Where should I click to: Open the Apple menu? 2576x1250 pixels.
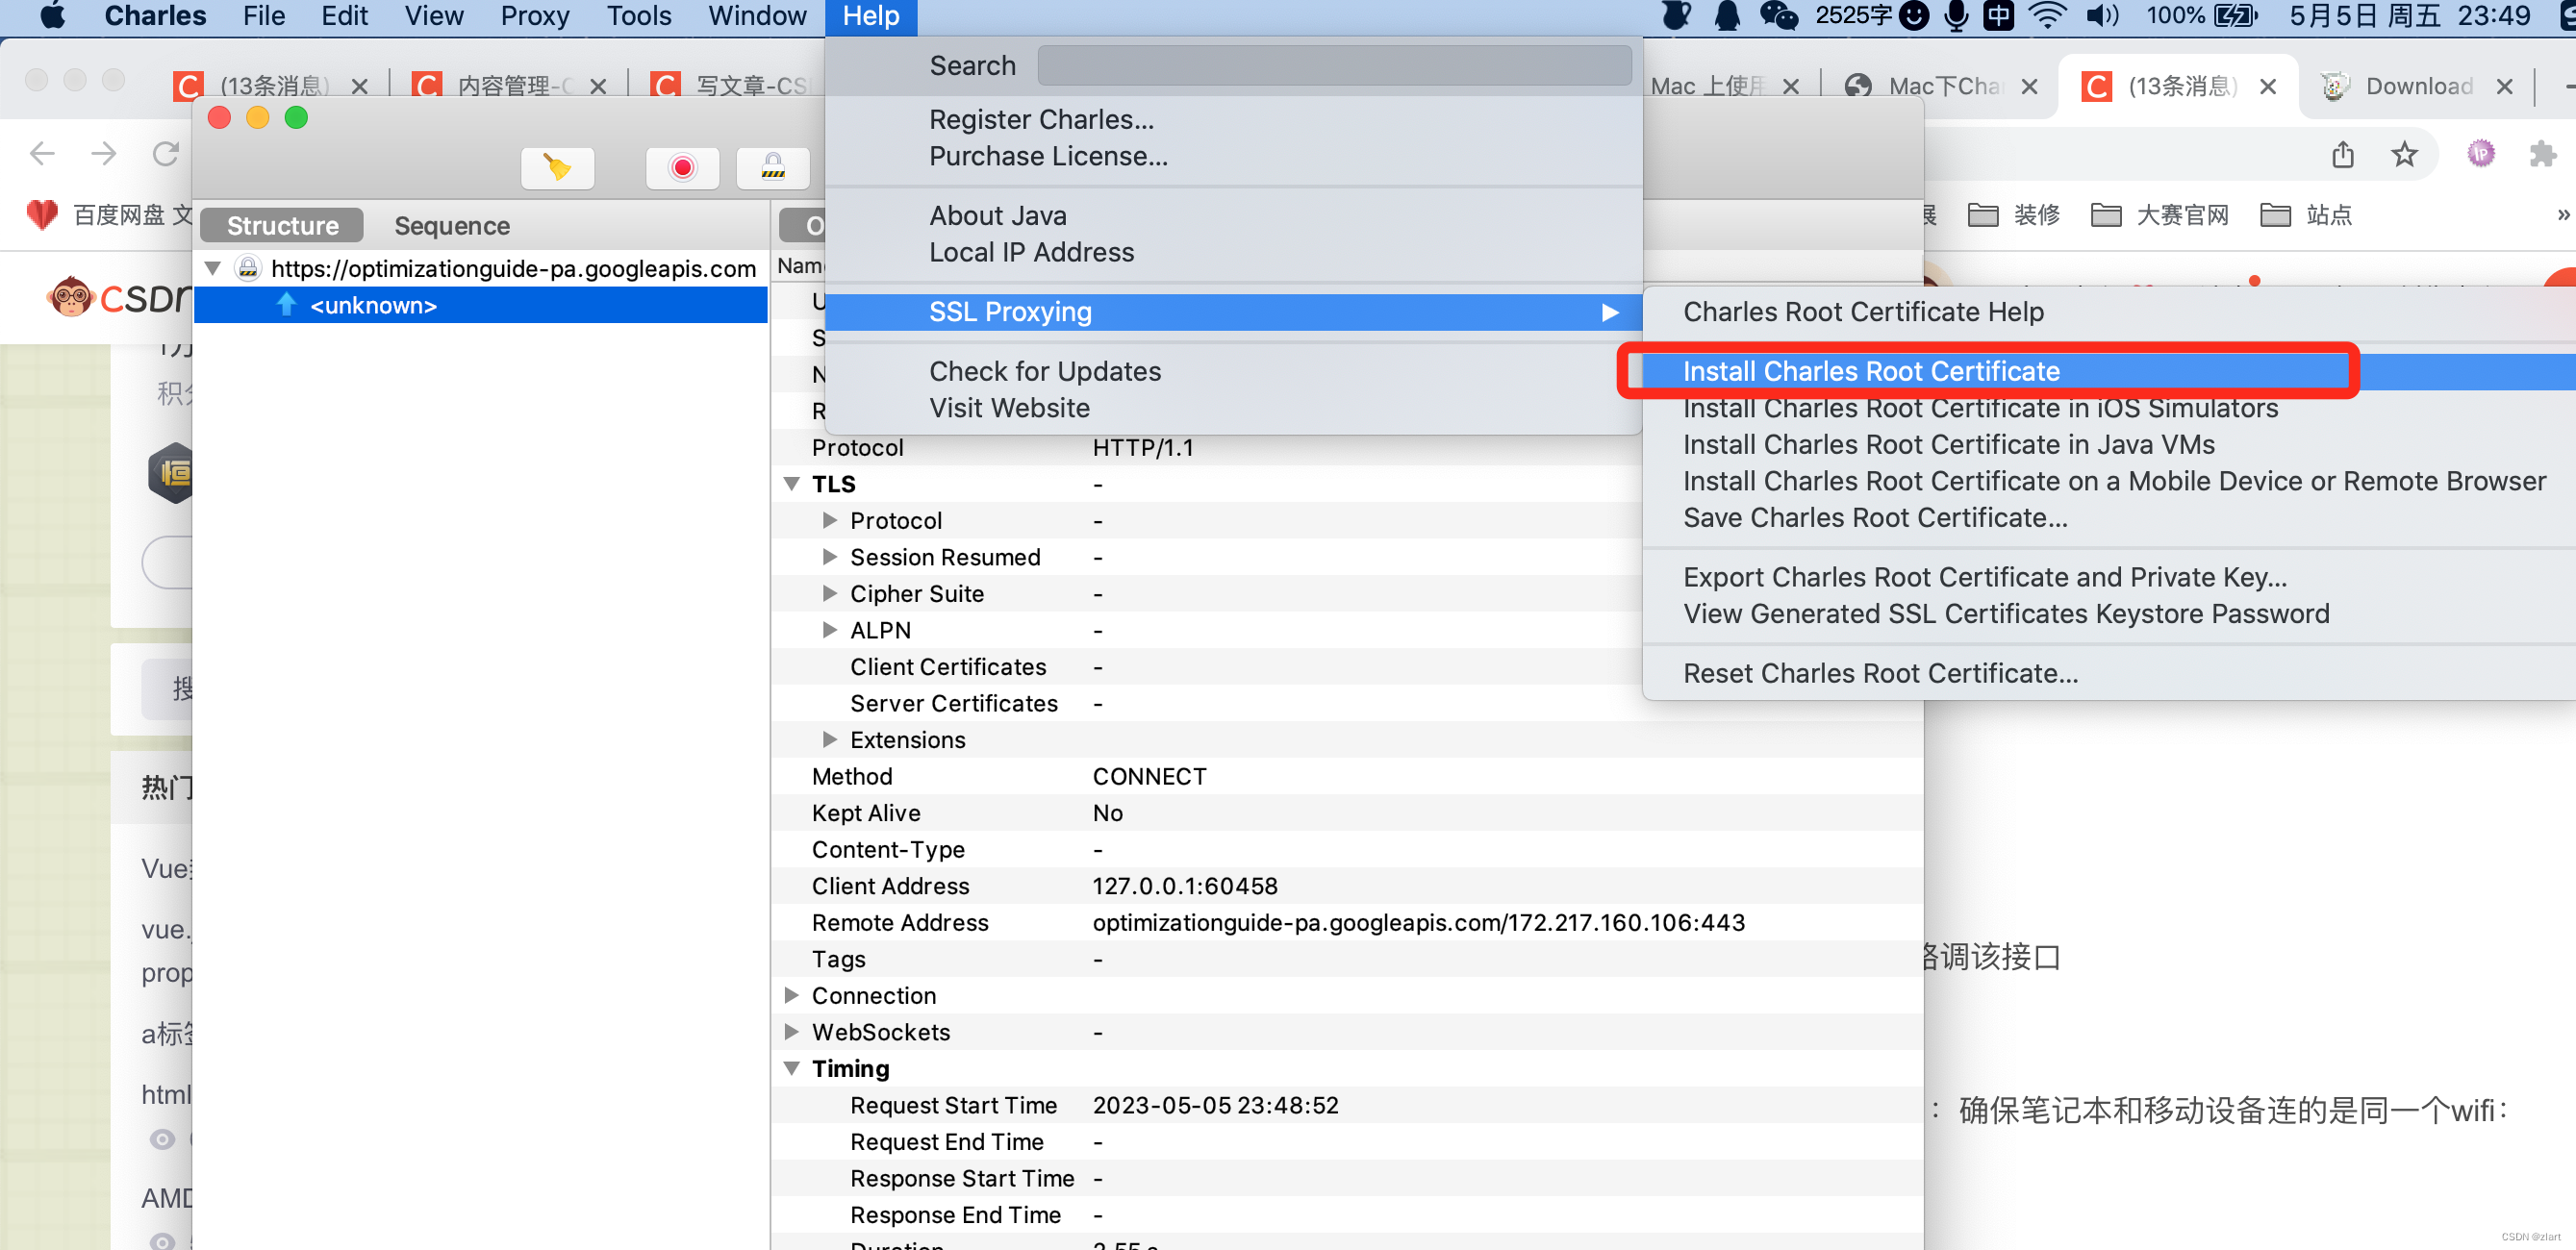[52, 16]
